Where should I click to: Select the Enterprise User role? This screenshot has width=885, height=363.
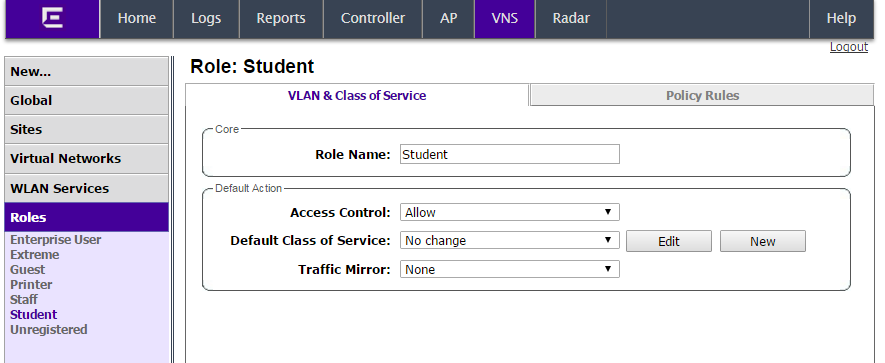point(55,239)
